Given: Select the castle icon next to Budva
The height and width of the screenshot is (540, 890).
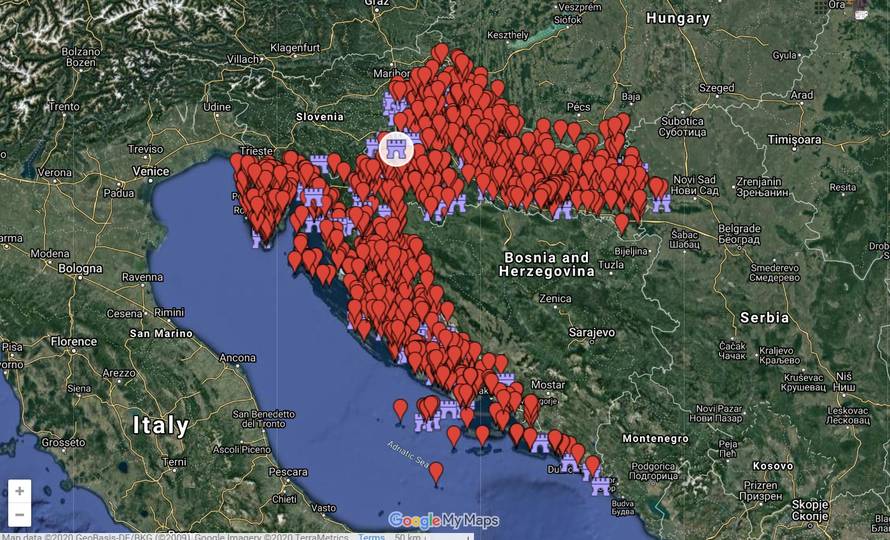Looking at the screenshot, I should (x=601, y=486).
